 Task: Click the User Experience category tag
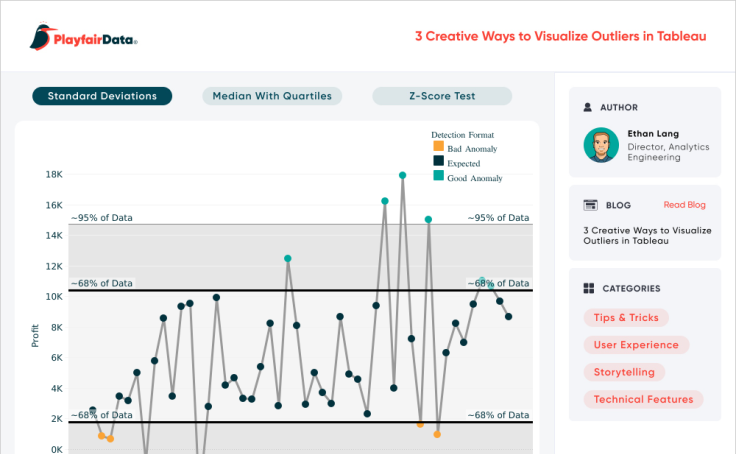(636, 345)
